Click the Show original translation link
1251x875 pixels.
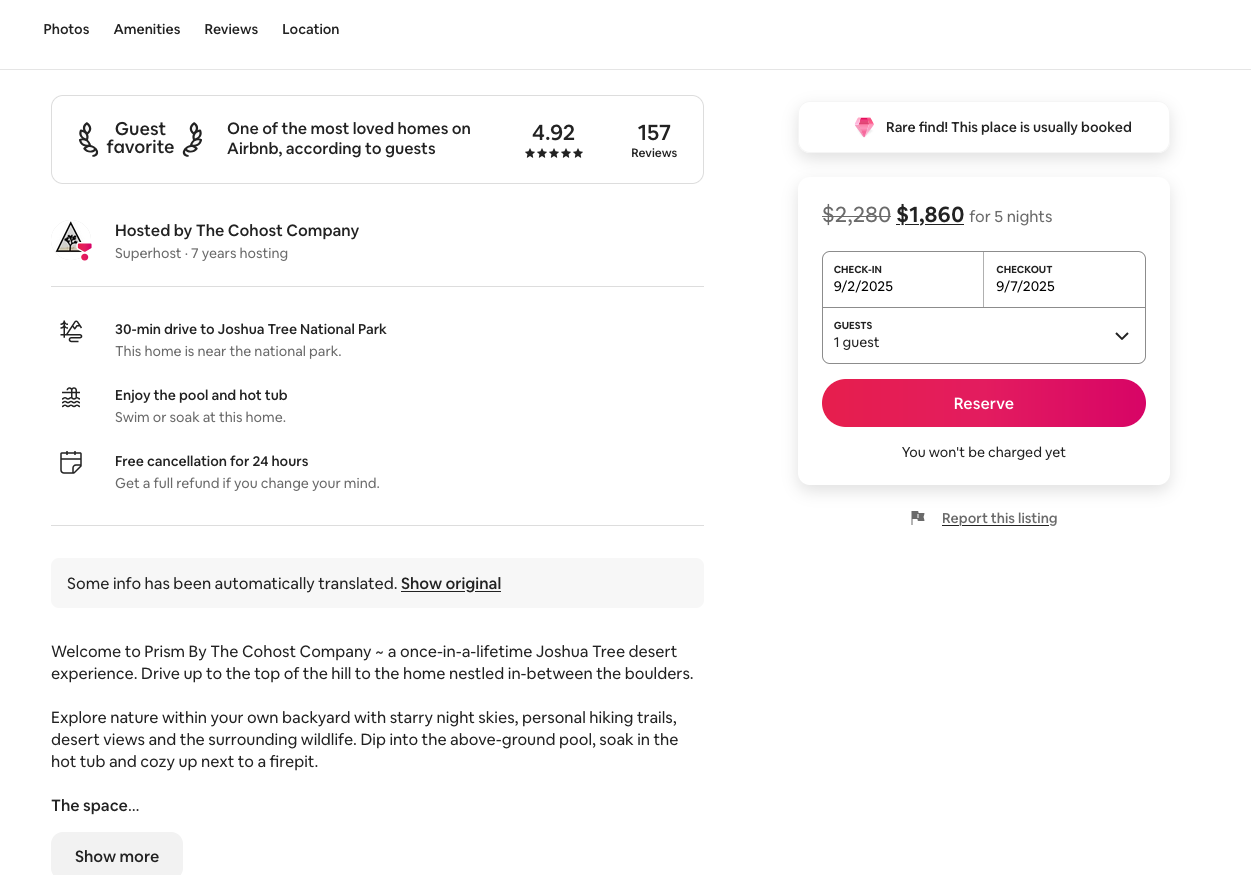coord(450,583)
